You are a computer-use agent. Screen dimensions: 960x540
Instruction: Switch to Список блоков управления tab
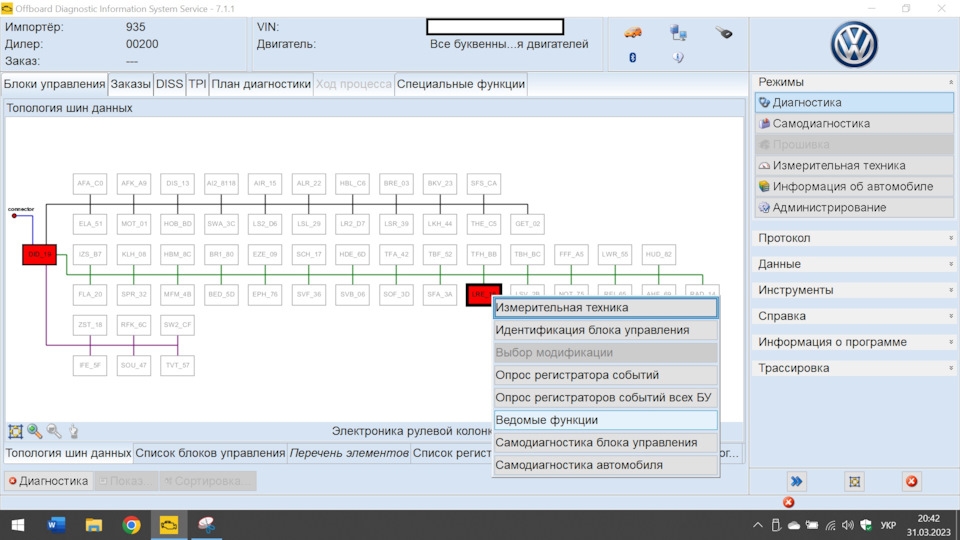(210, 453)
